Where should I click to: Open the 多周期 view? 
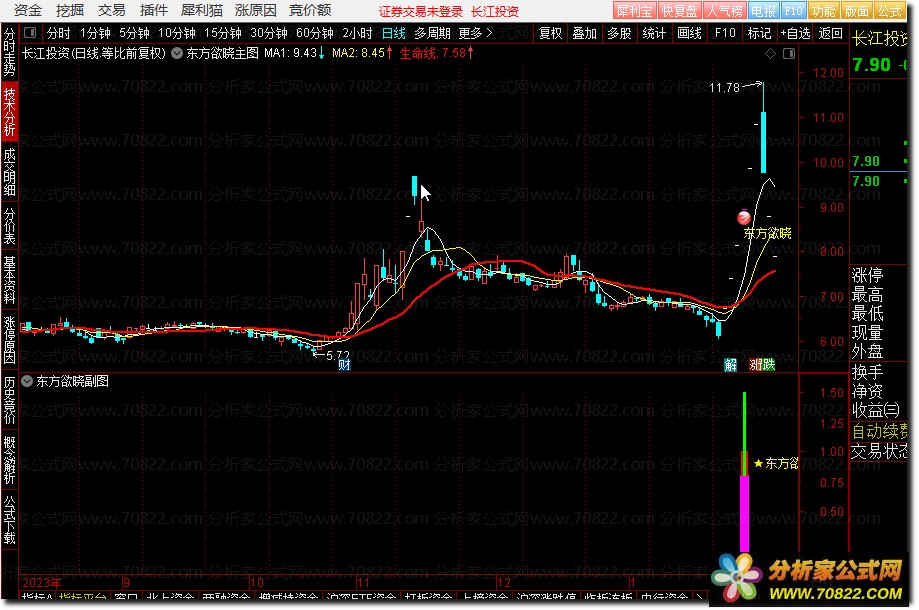click(x=433, y=33)
